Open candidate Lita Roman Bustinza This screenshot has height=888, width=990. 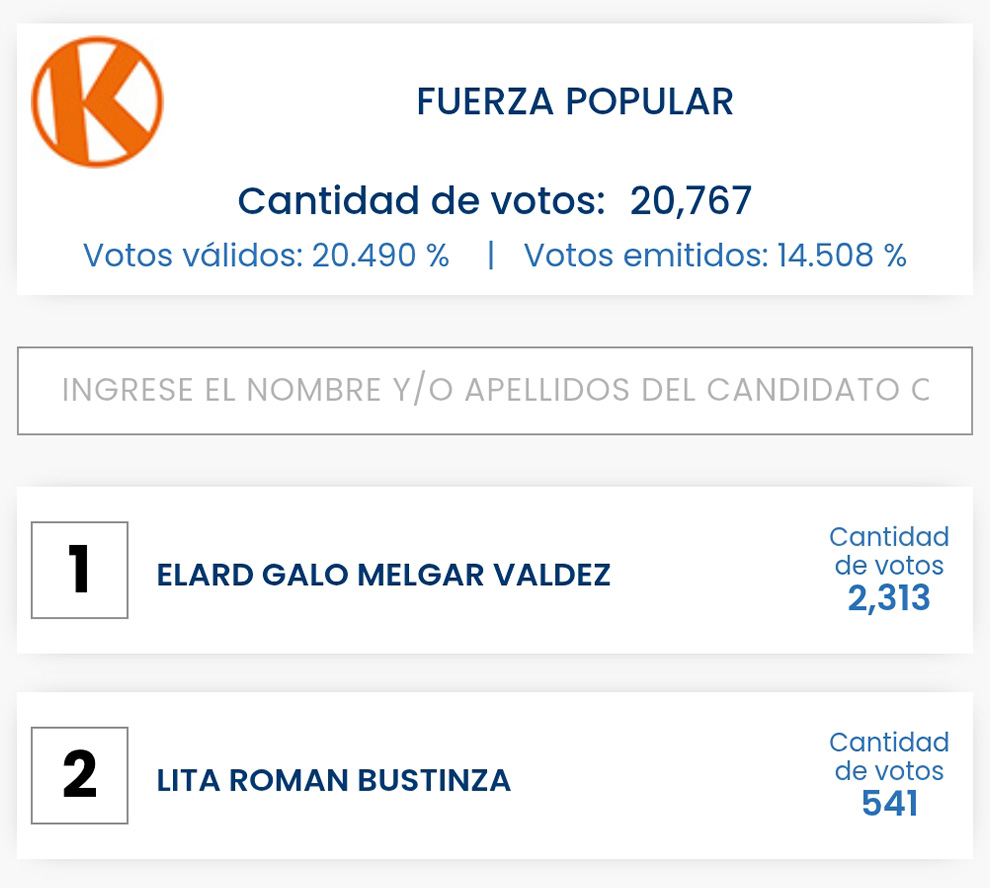point(333,781)
